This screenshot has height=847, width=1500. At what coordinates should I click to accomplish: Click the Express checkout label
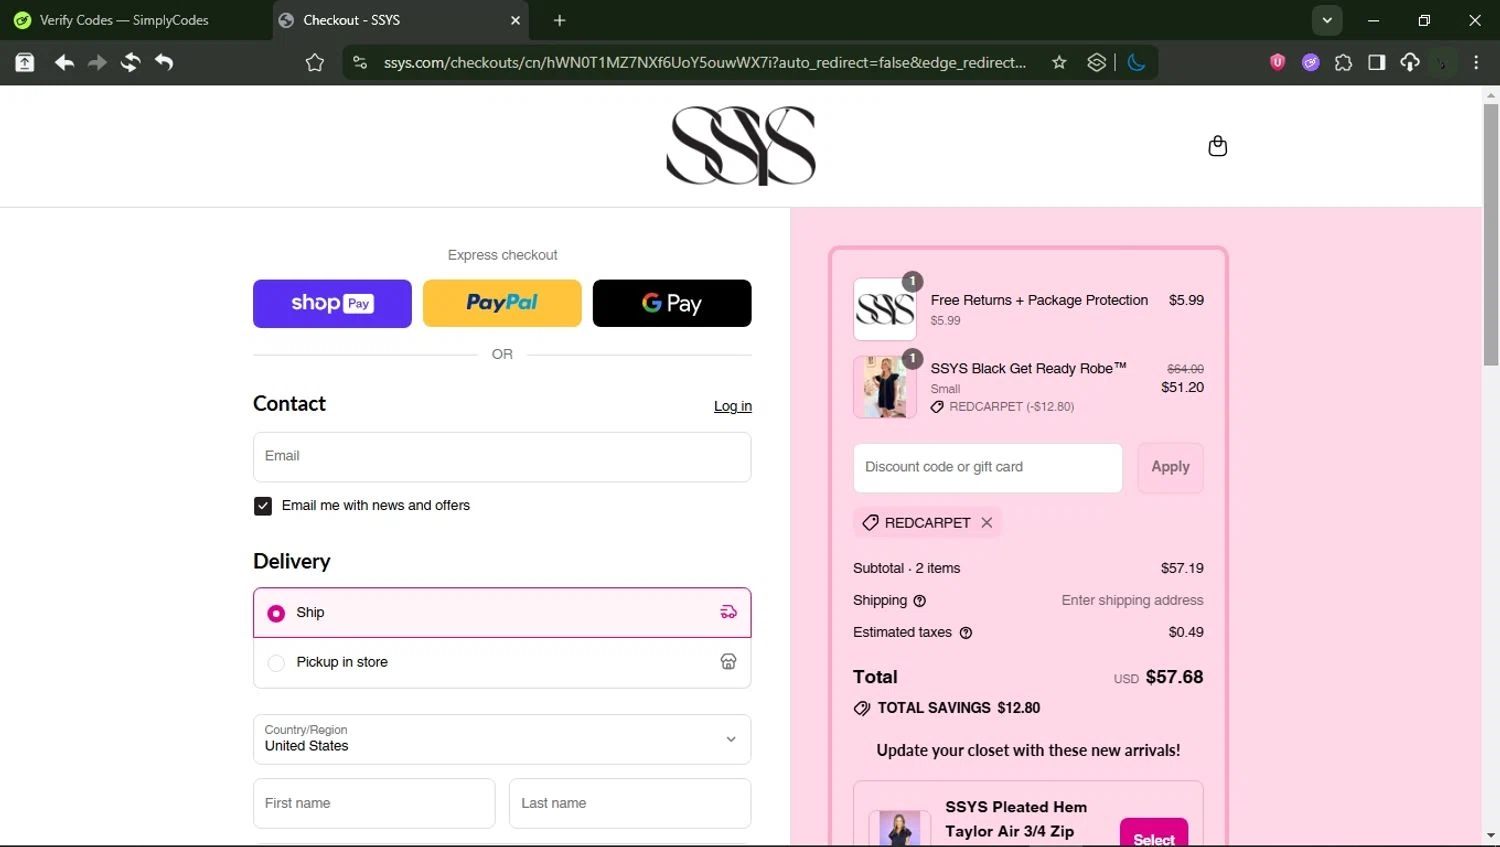point(502,255)
